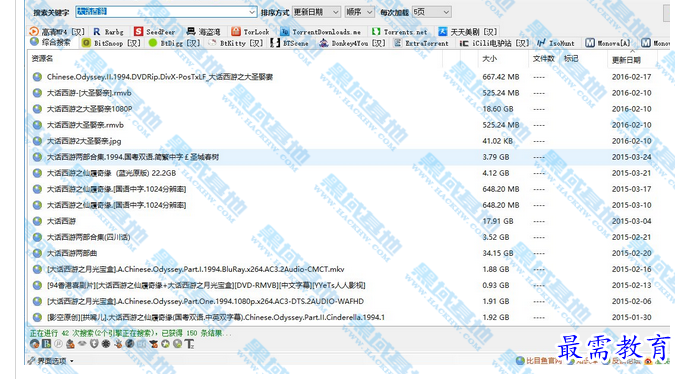The height and width of the screenshot is (379, 679).
Task: Open the 顺序 sort order dropdown
Action: pyautogui.click(x=359, y=12)
